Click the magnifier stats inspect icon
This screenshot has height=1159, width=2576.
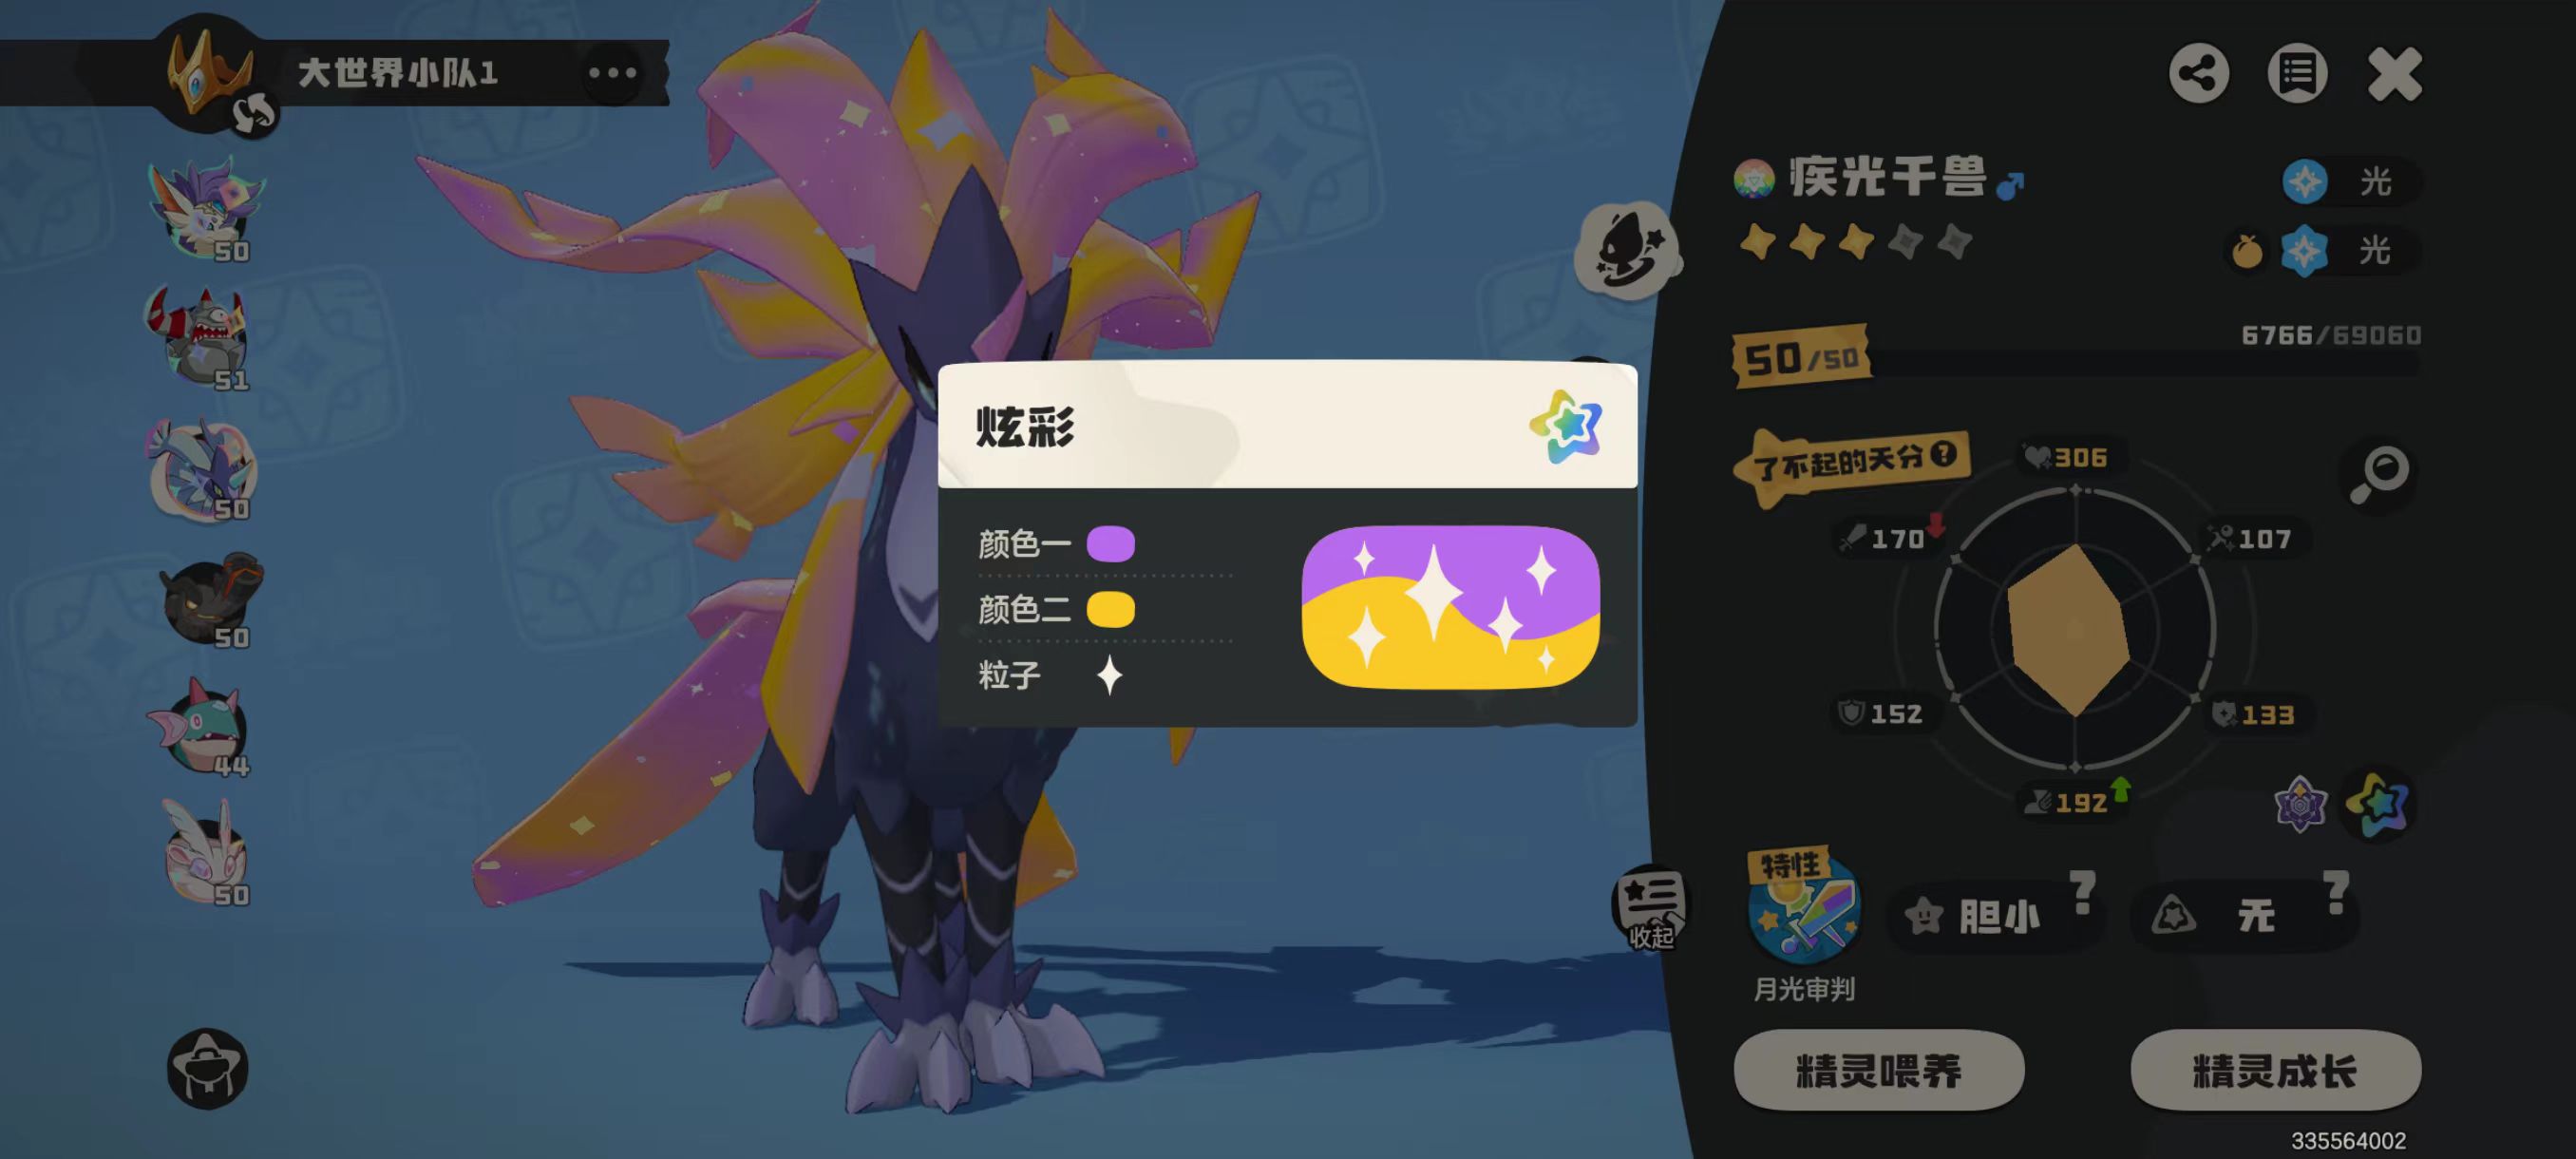(2380, 474)
